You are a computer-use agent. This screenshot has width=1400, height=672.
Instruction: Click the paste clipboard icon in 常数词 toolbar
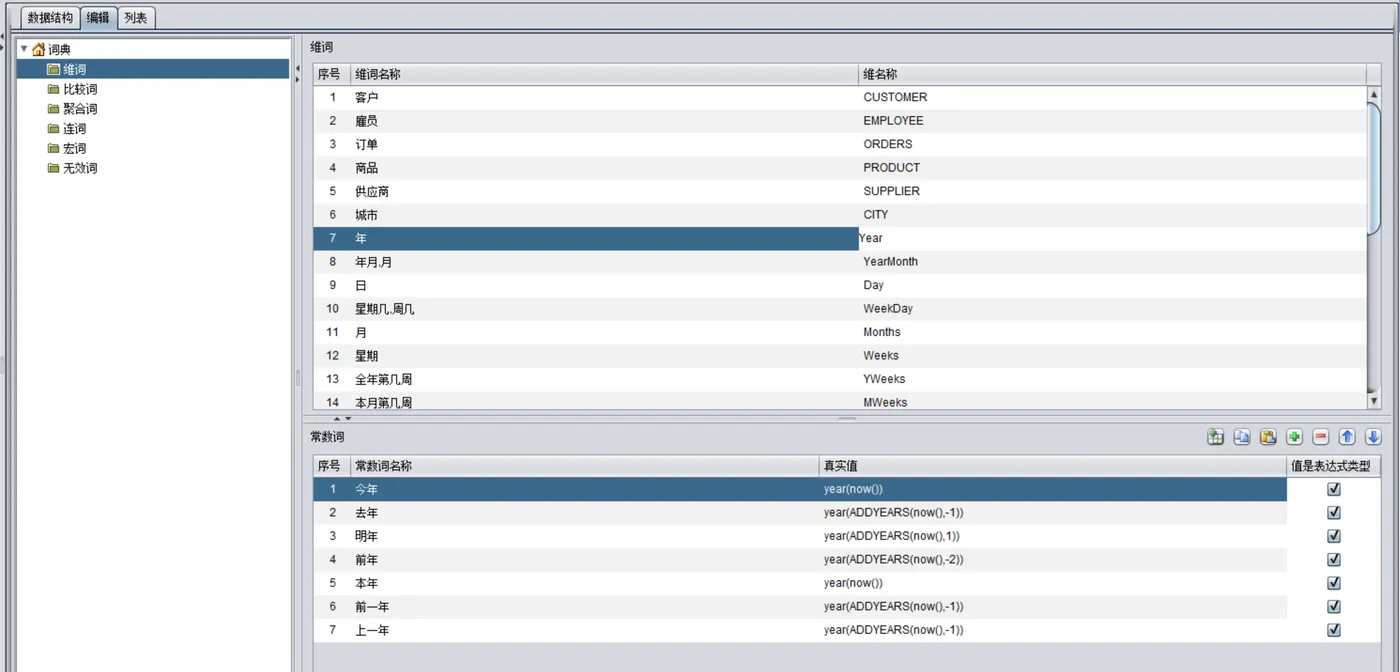(x=1268, y=437)
